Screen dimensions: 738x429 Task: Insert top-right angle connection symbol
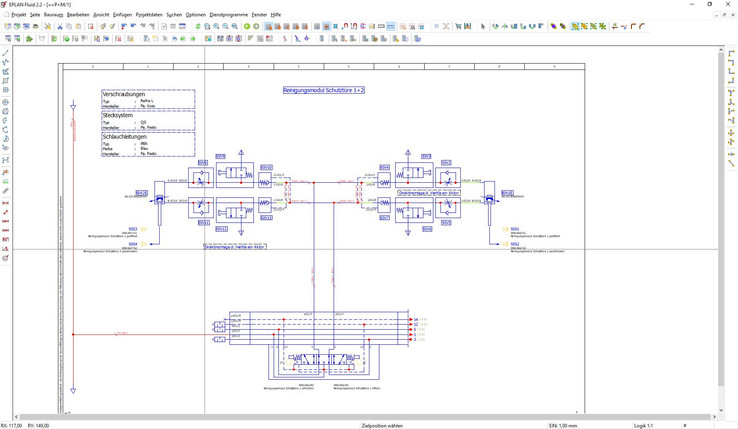[731, 62]
